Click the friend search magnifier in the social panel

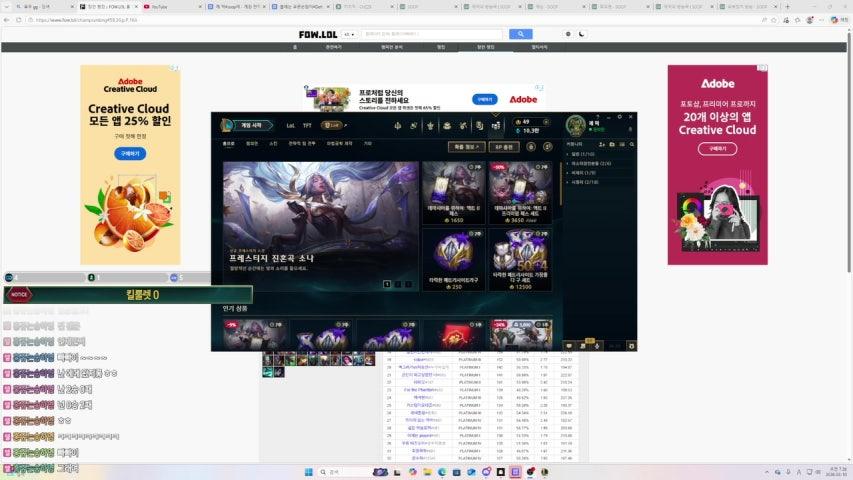632,144
